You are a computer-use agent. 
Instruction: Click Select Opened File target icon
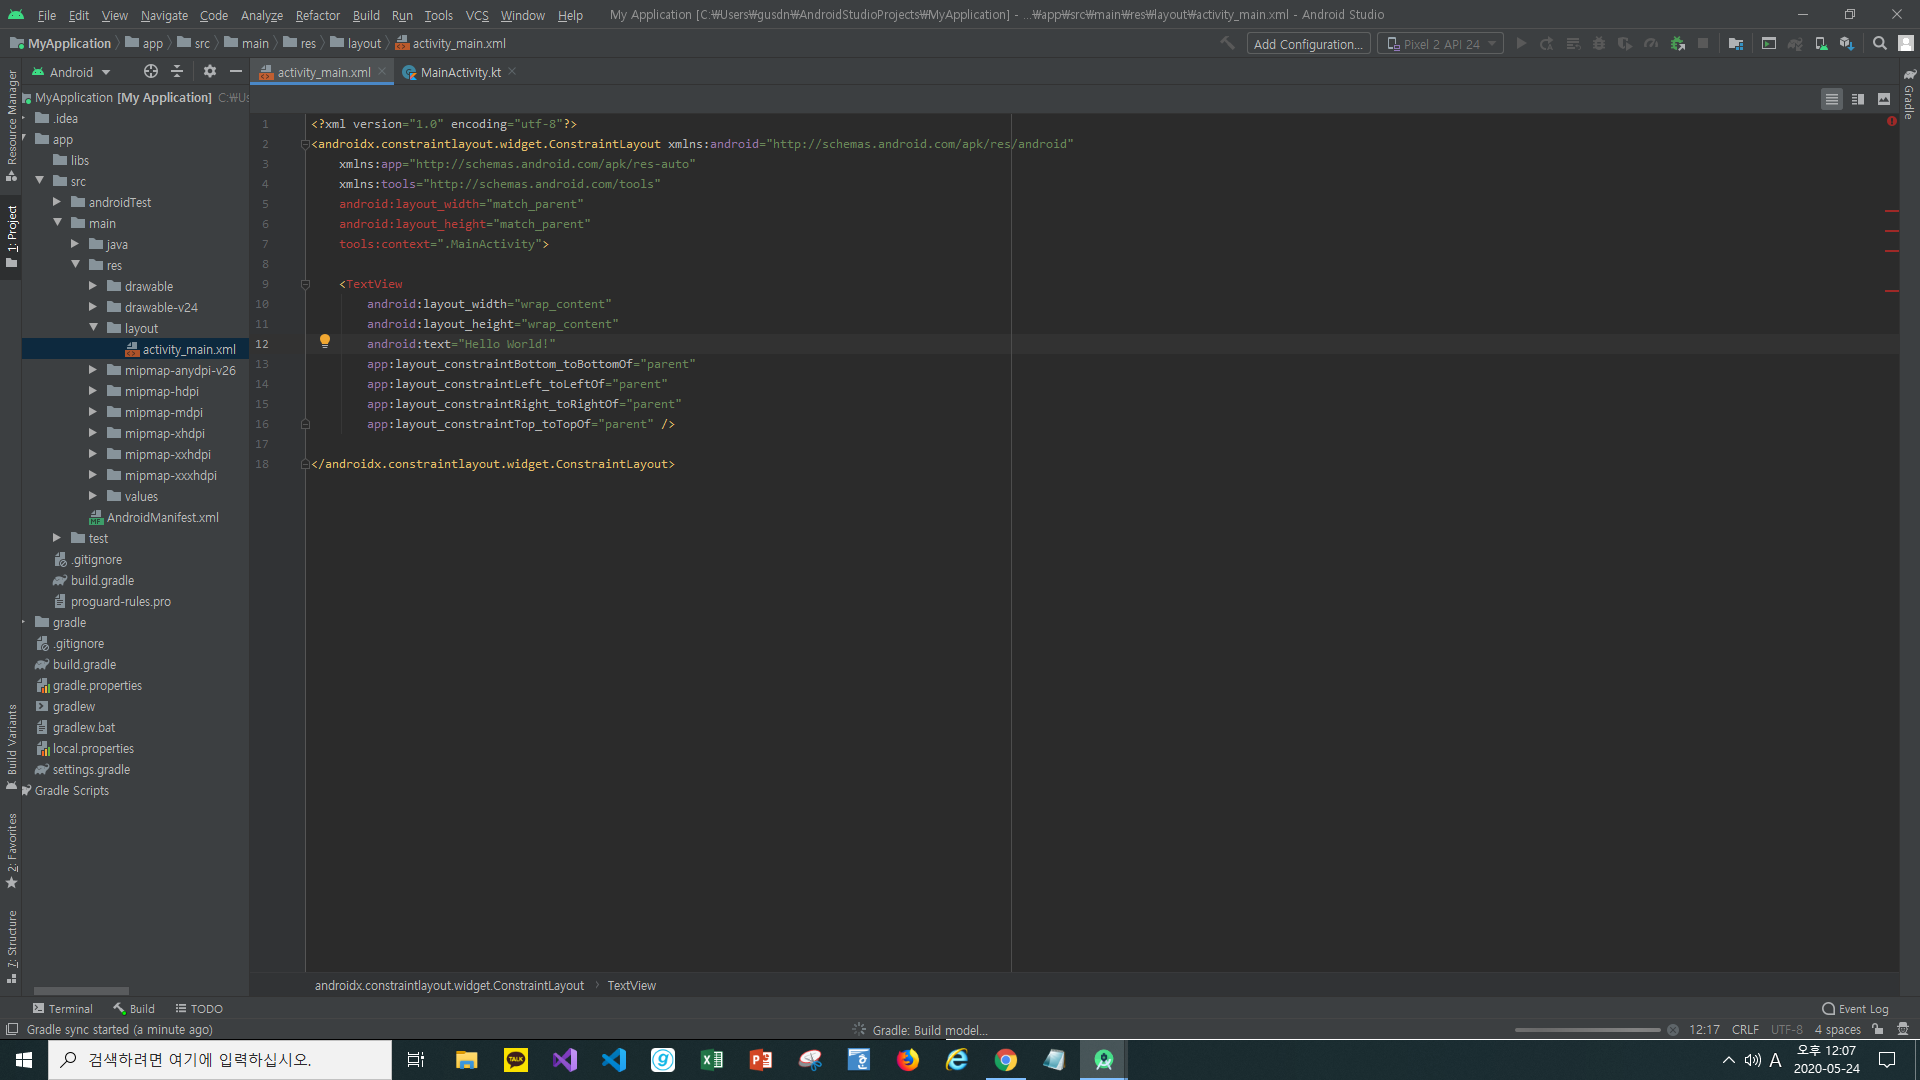pos(150,72)
